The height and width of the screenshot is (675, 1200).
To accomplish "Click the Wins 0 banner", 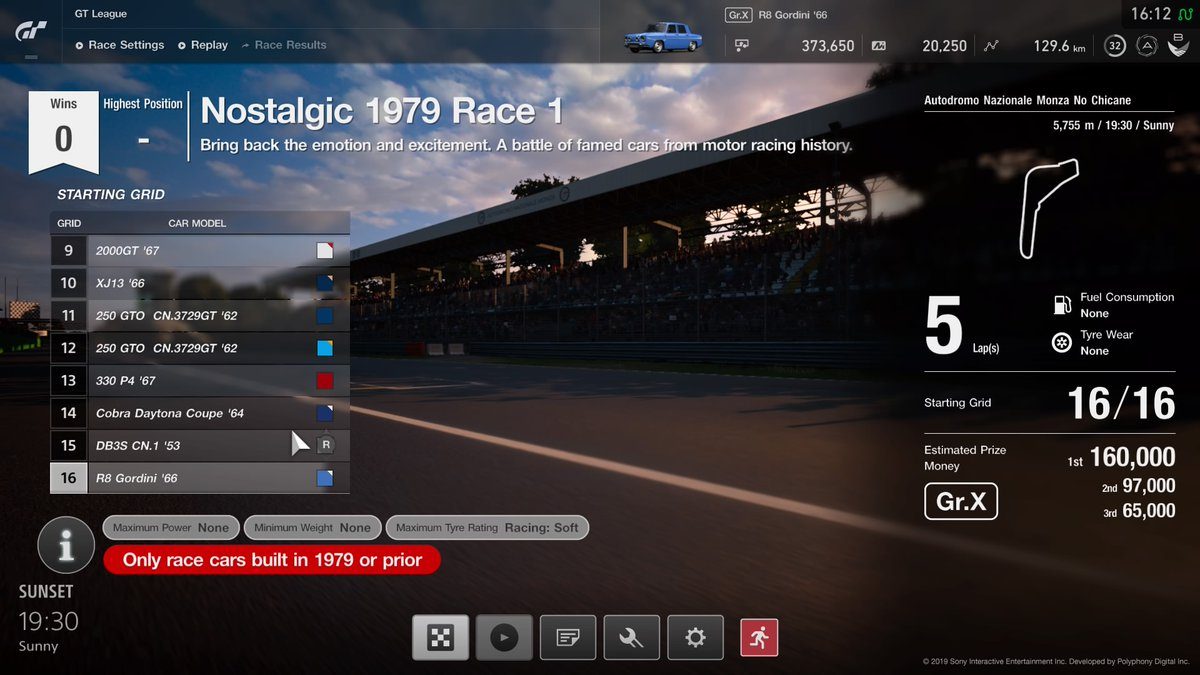I will pyautogui.click(x=64, y=131).
